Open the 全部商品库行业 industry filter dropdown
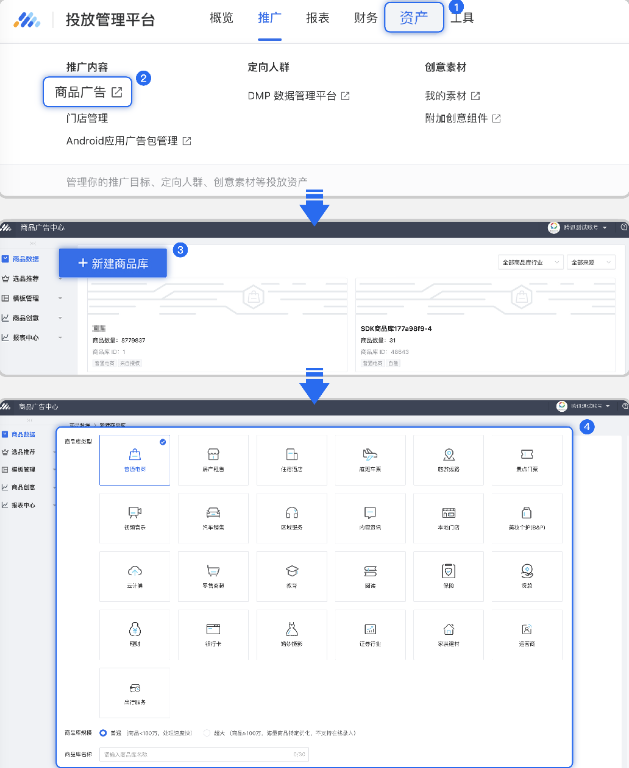The height and width of the screenshot is (768, 629). tap(531, 262)
